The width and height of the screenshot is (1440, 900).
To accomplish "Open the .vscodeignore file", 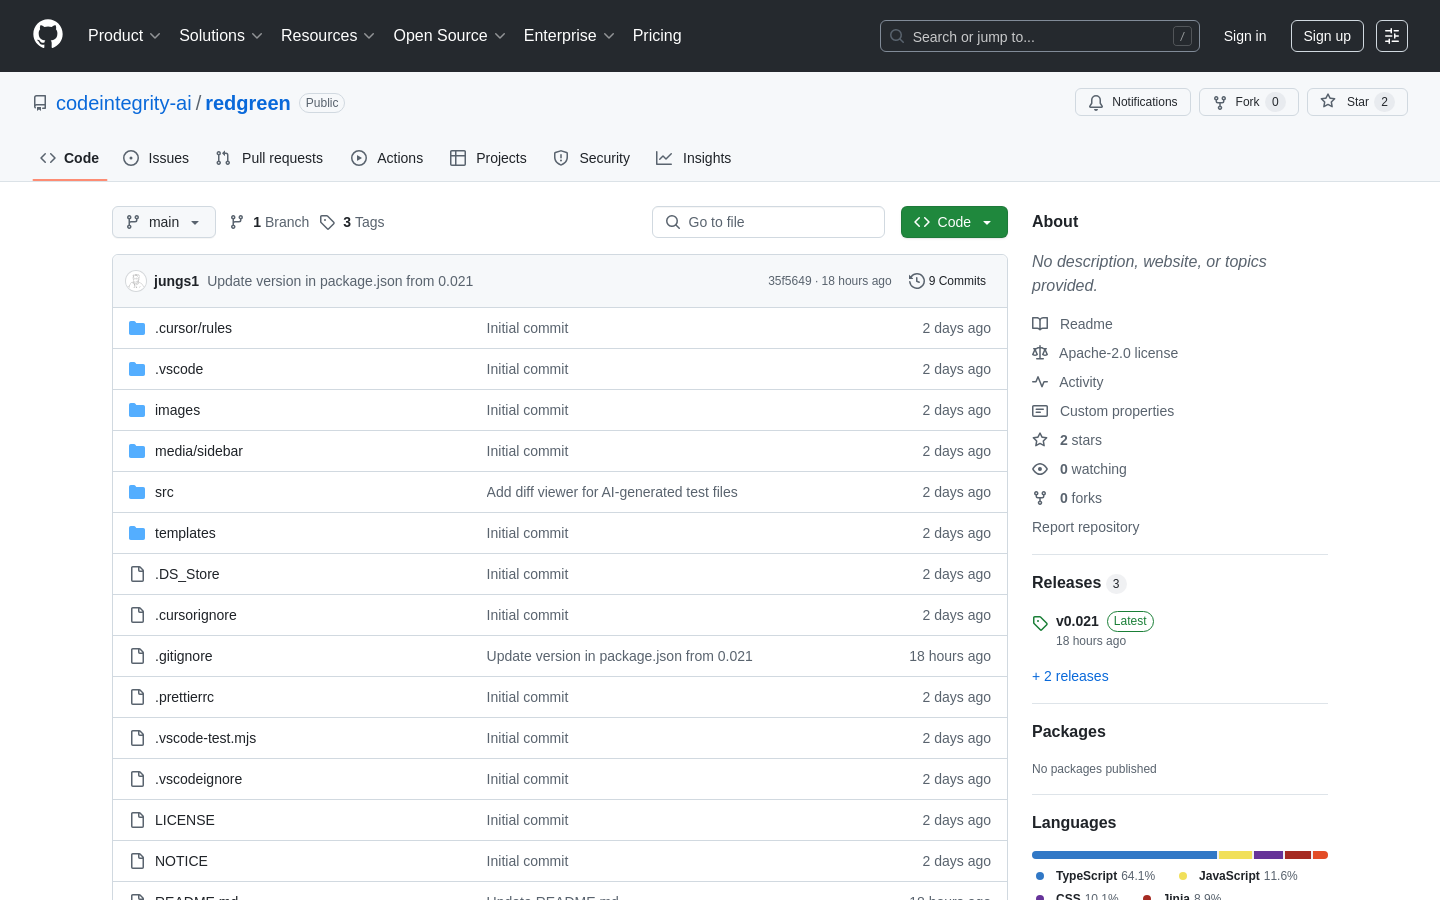I will click(x=198, y=779).
